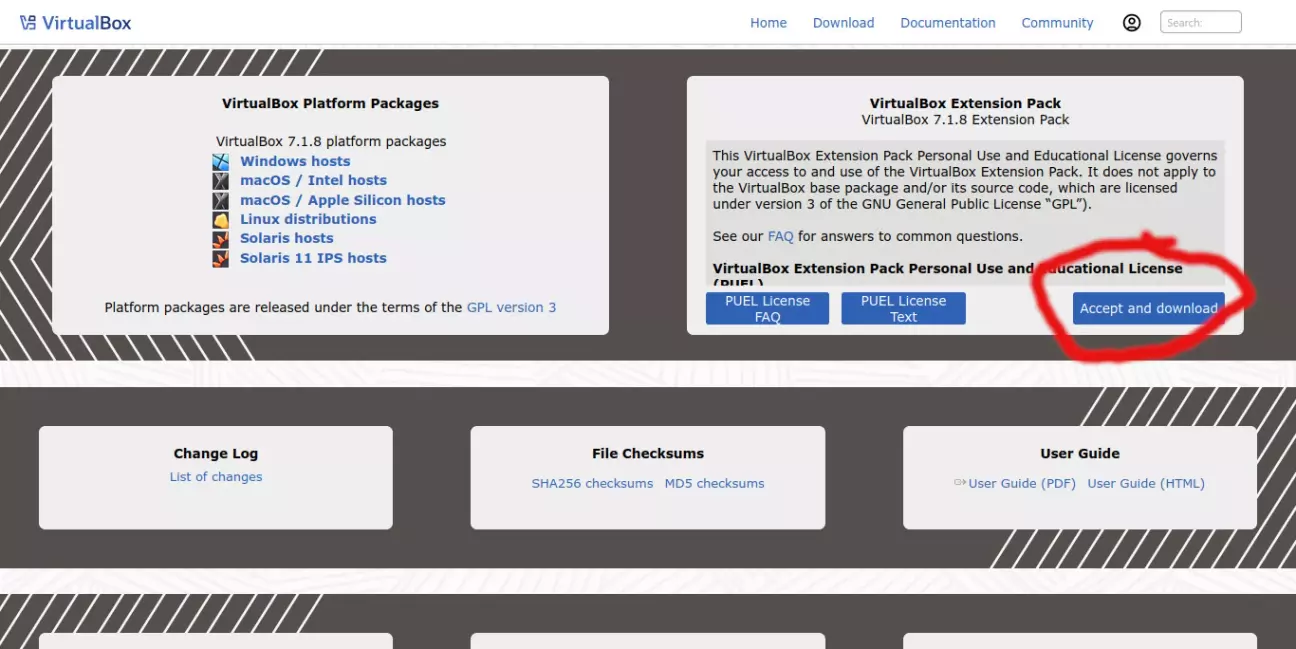Download the Windows hosts package
1296x649 pixels.
coord(295,161)
